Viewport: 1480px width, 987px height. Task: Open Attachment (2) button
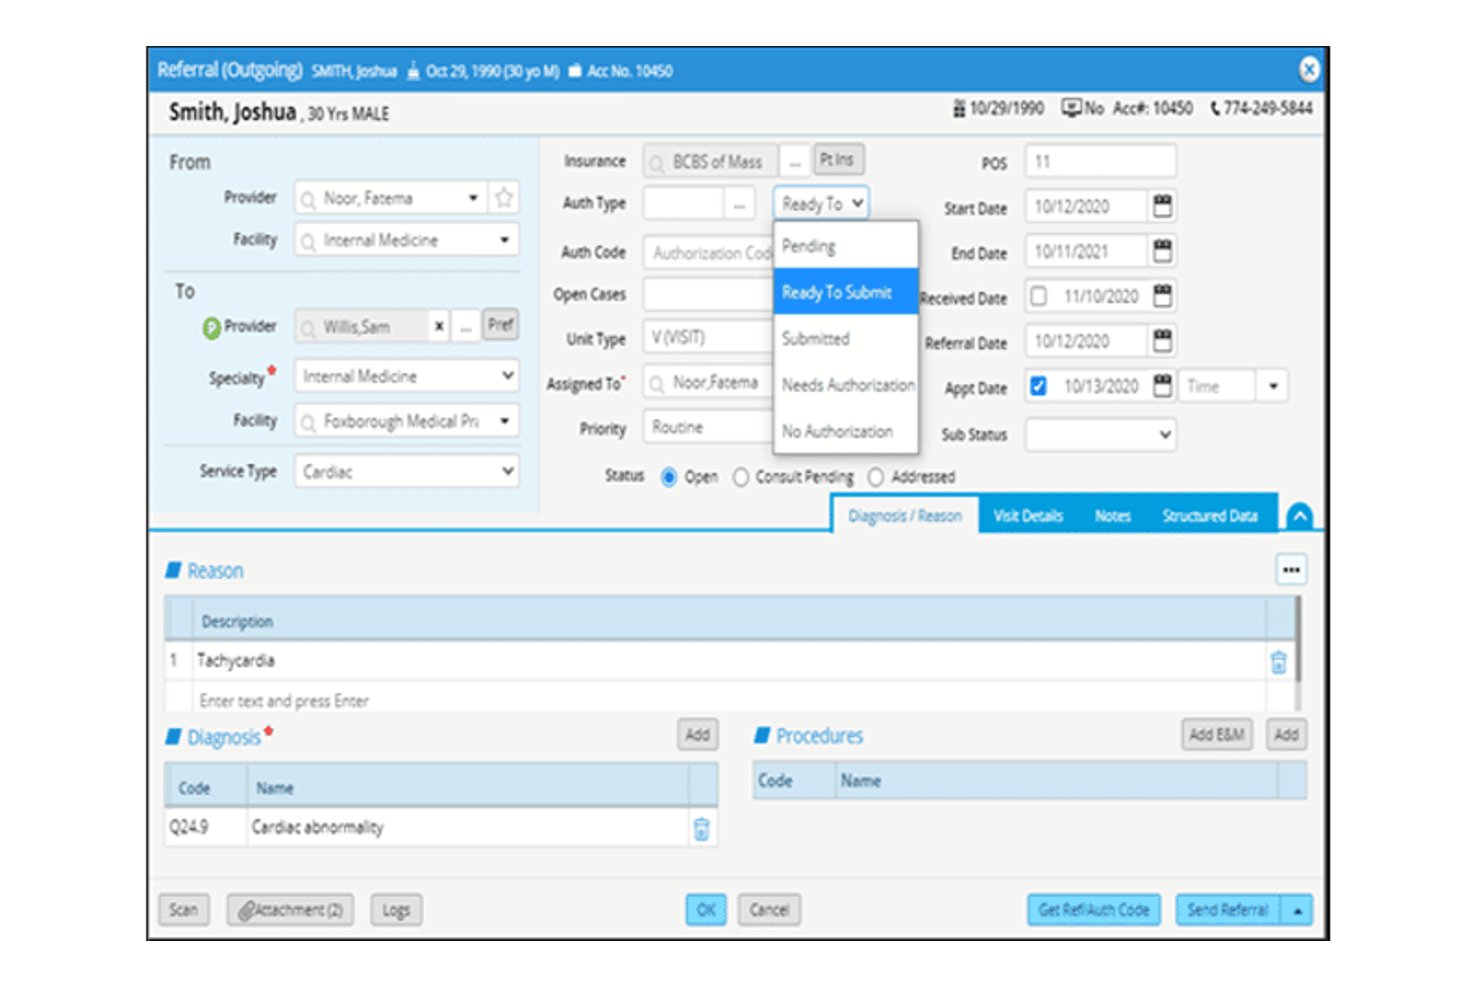[x=290, y=910]
